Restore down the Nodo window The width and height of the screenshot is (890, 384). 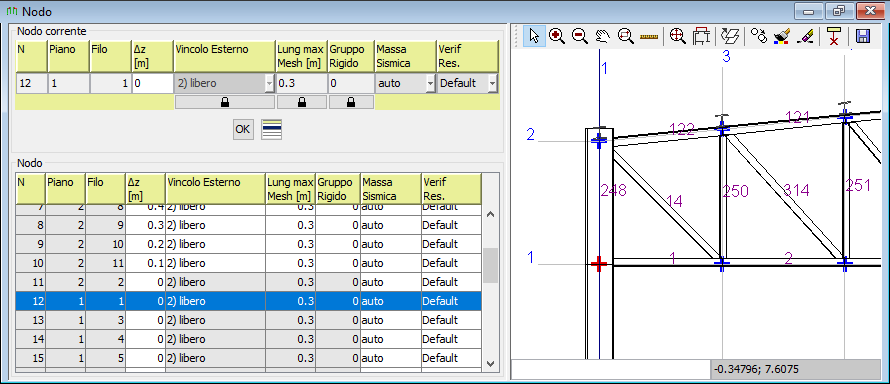tap(839, 10)
